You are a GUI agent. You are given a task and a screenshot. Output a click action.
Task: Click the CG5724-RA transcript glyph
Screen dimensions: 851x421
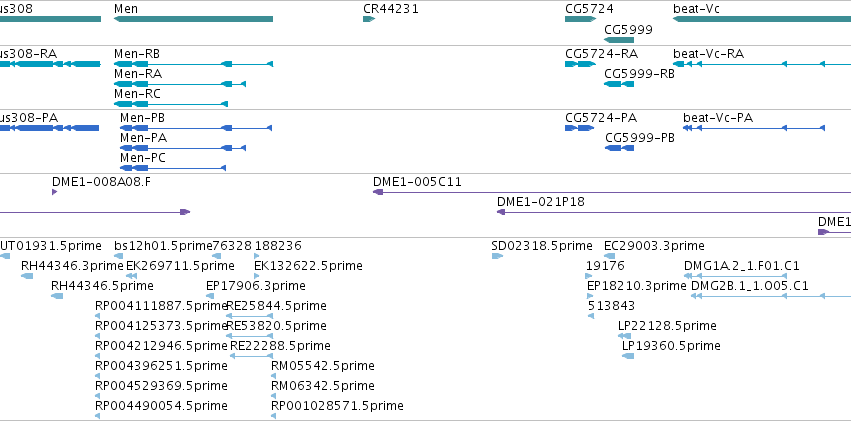click(581, 64)
